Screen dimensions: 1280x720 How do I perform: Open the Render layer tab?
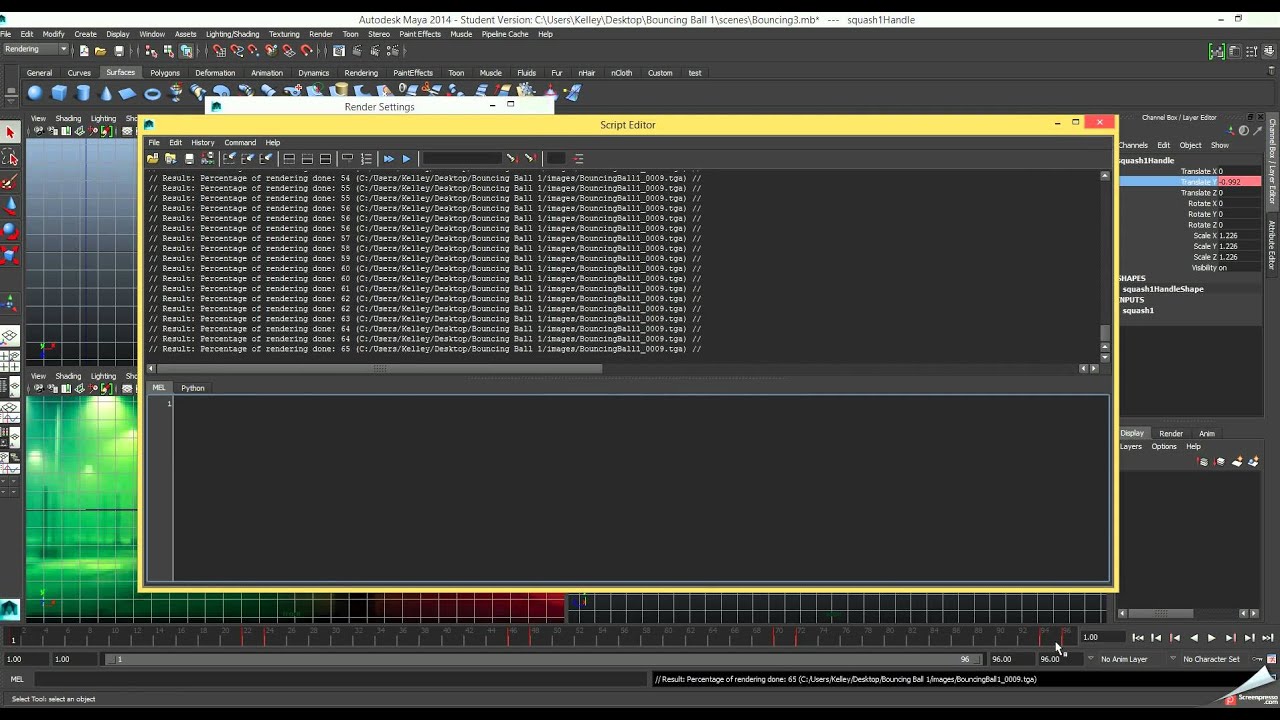click(x=1171, y=434)
